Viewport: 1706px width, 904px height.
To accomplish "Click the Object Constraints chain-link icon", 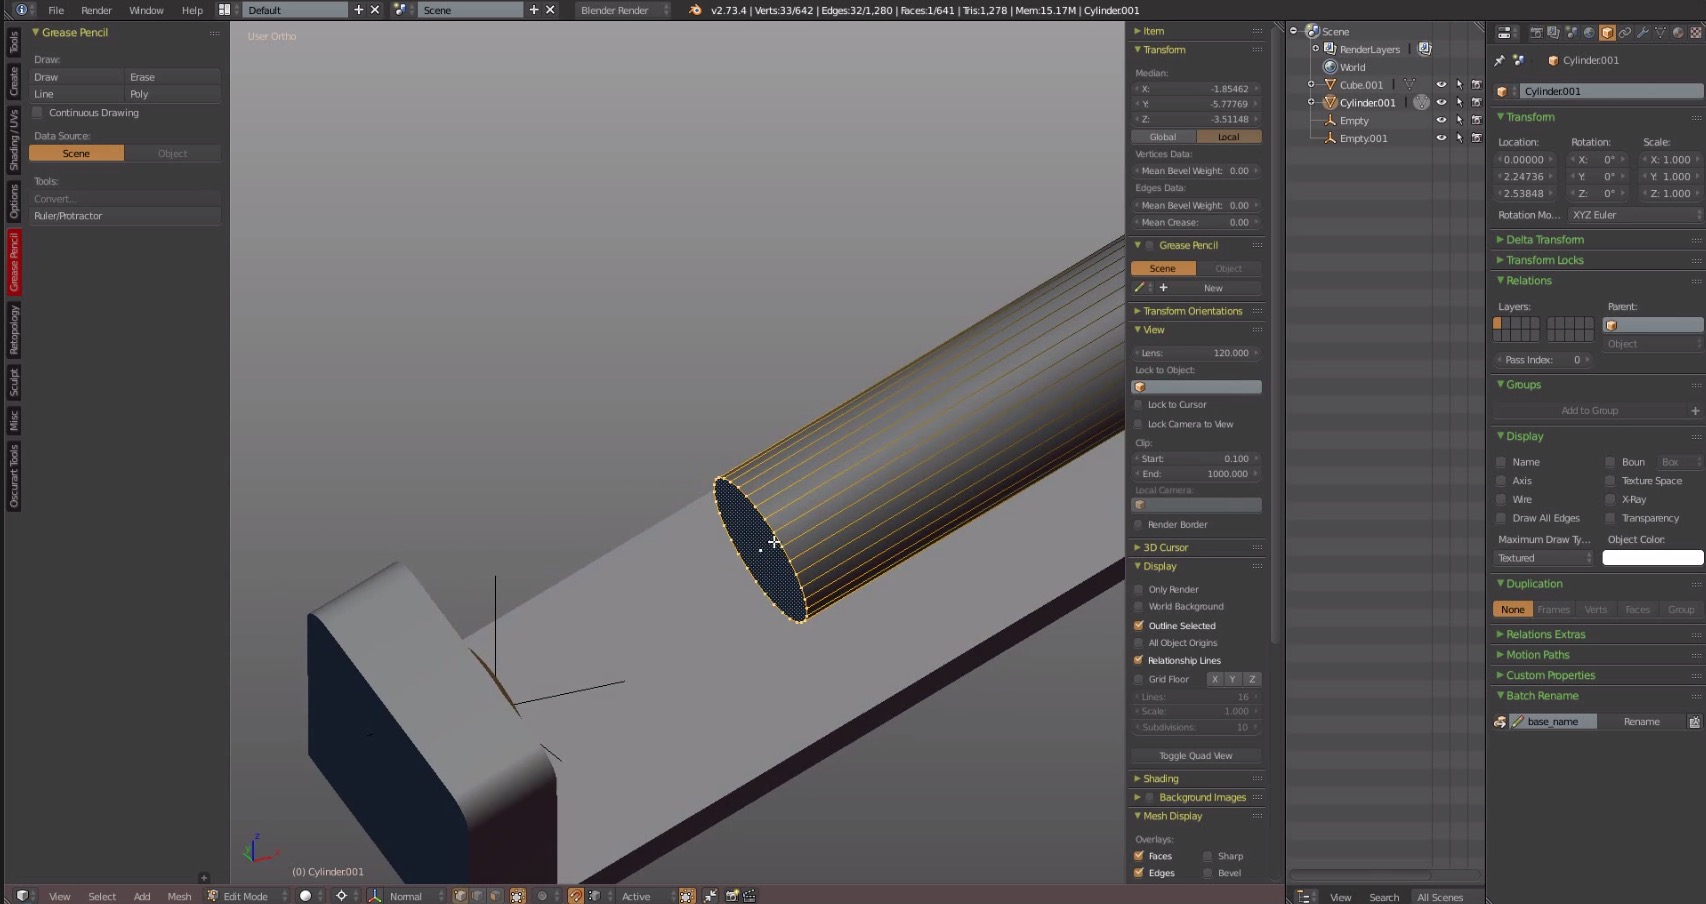I will [1625, 32].
